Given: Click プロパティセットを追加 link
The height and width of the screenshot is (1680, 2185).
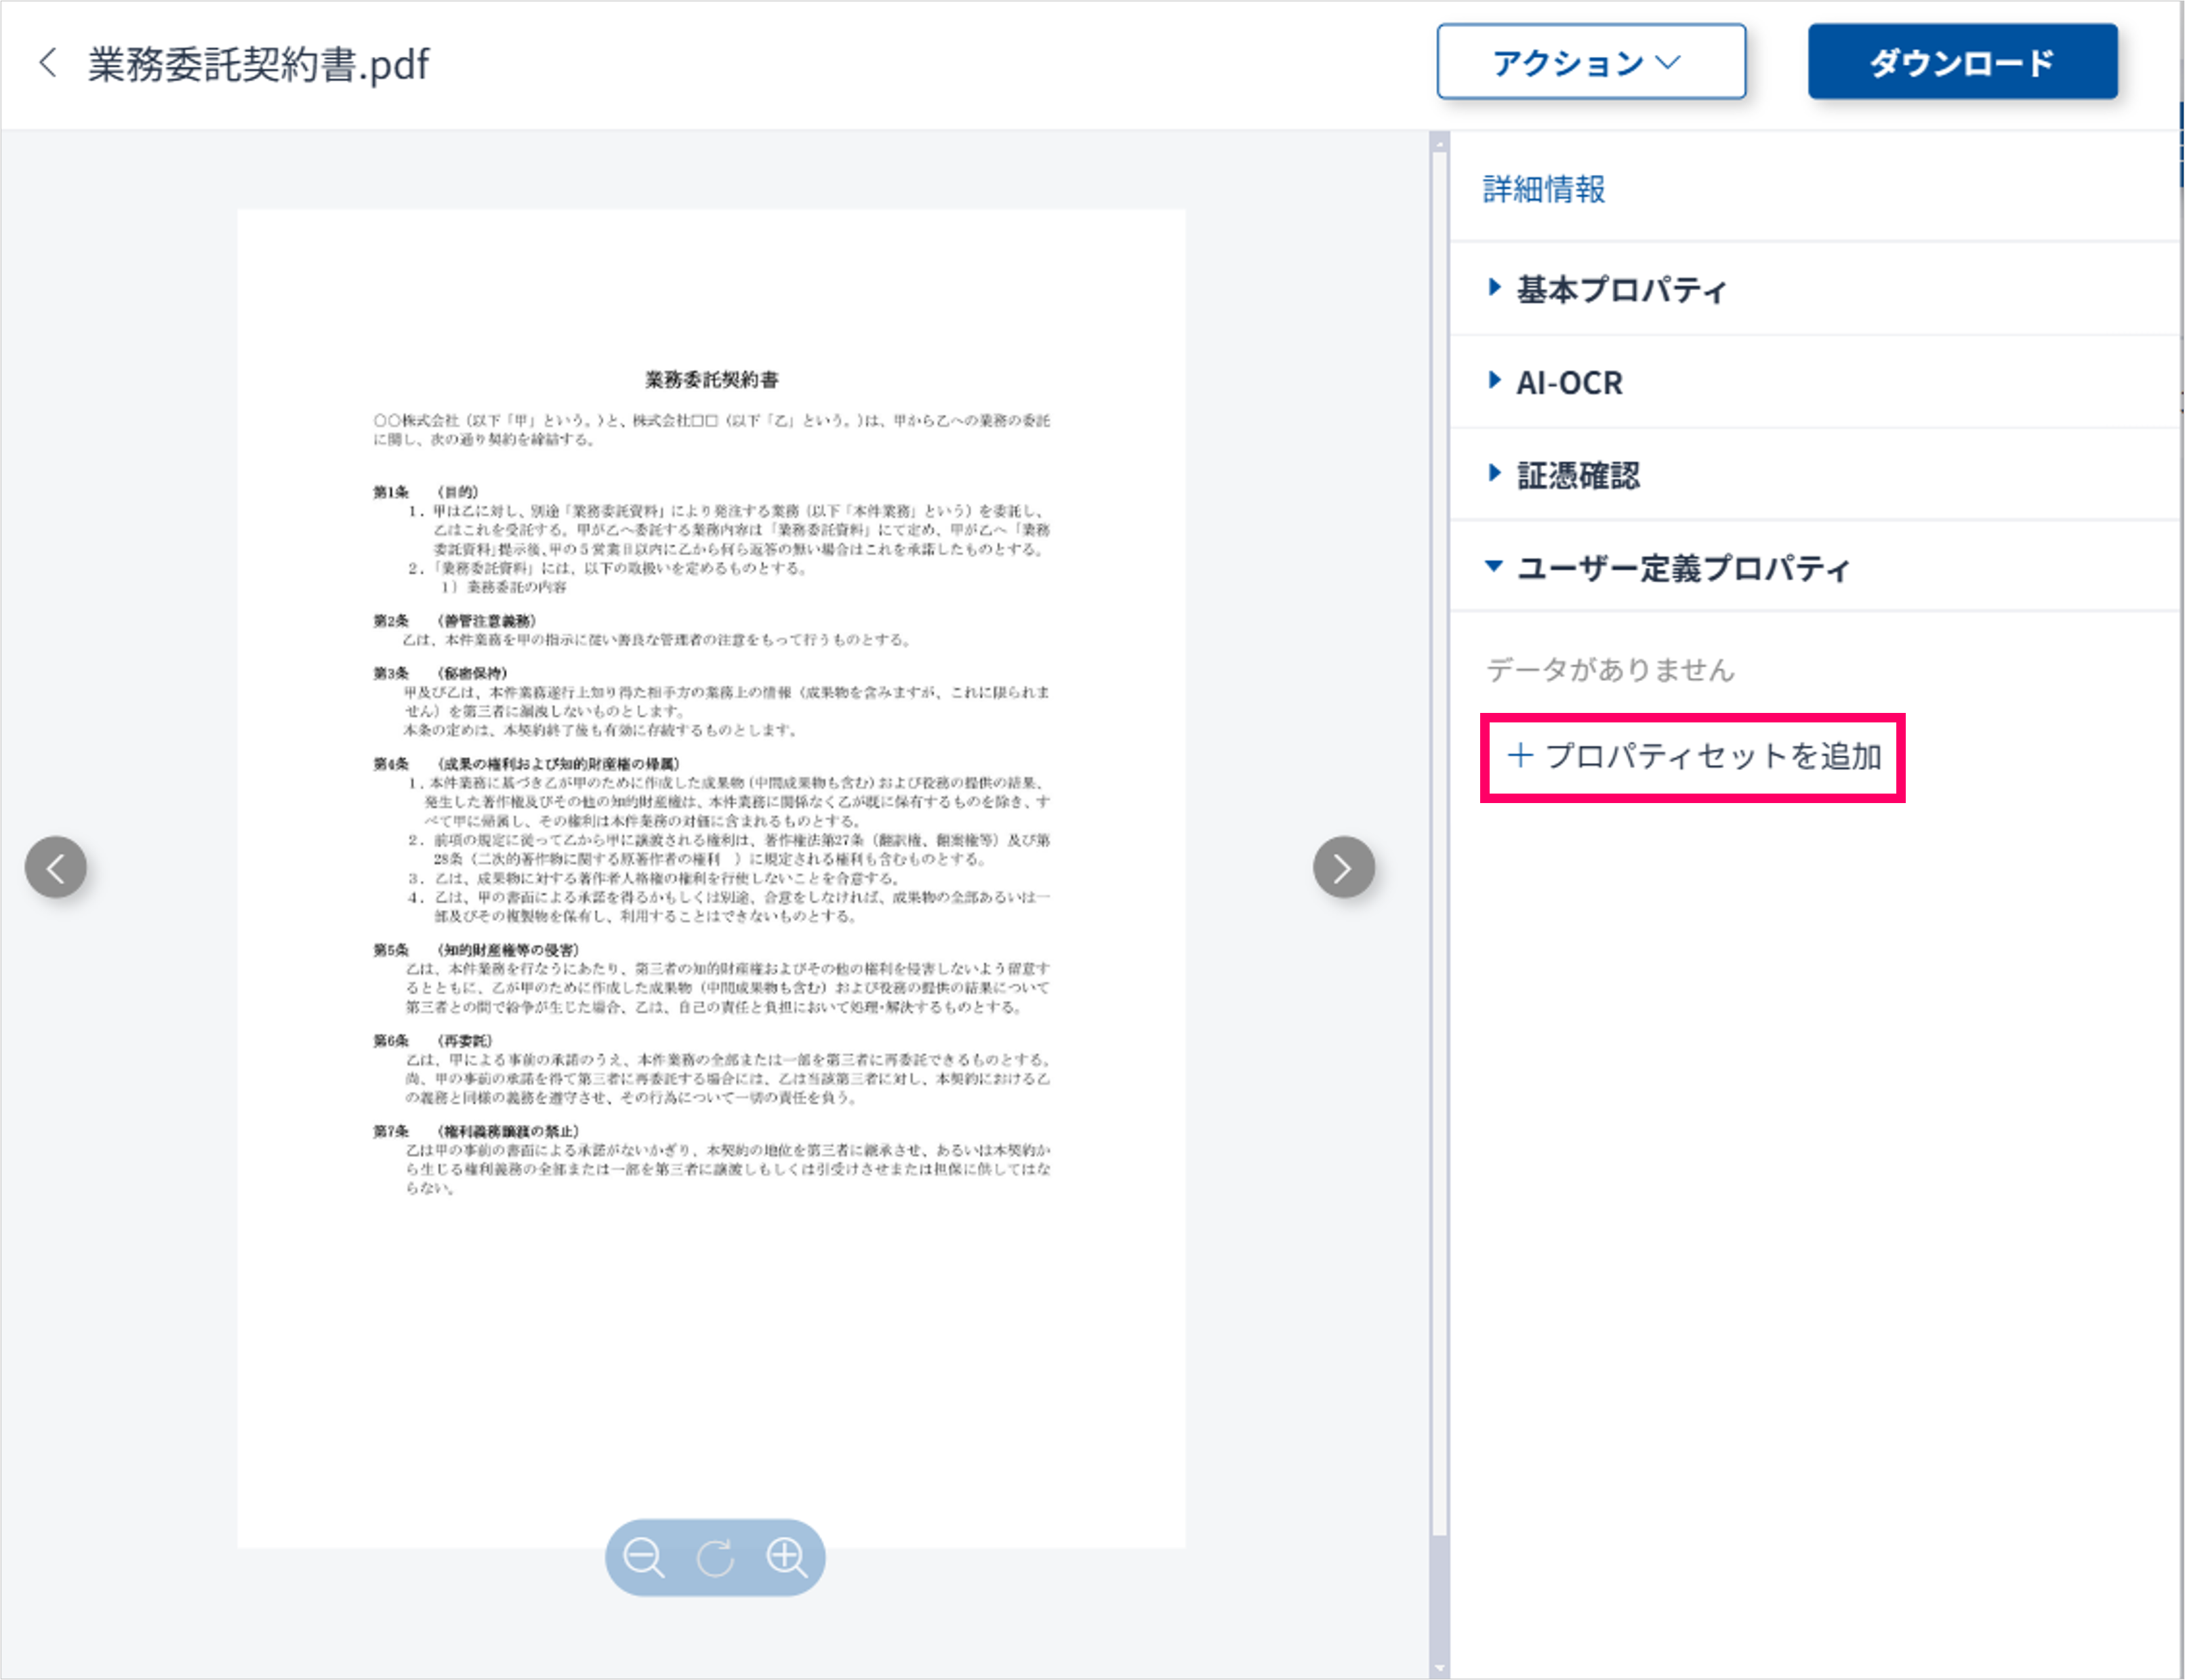Looking at the screenshot, I should coord(1713,756).
